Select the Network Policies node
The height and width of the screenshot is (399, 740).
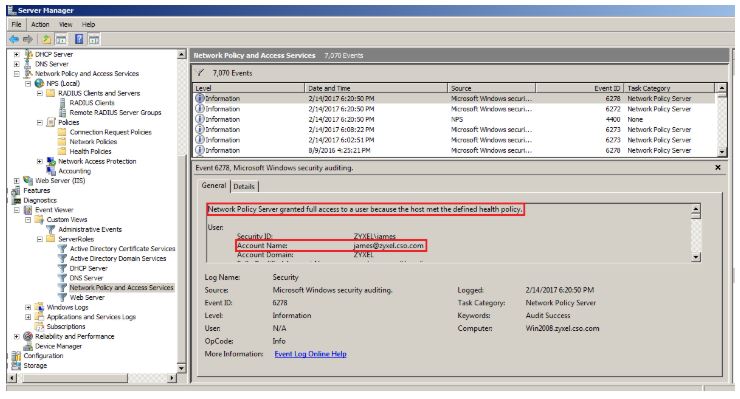pos(93,142)
